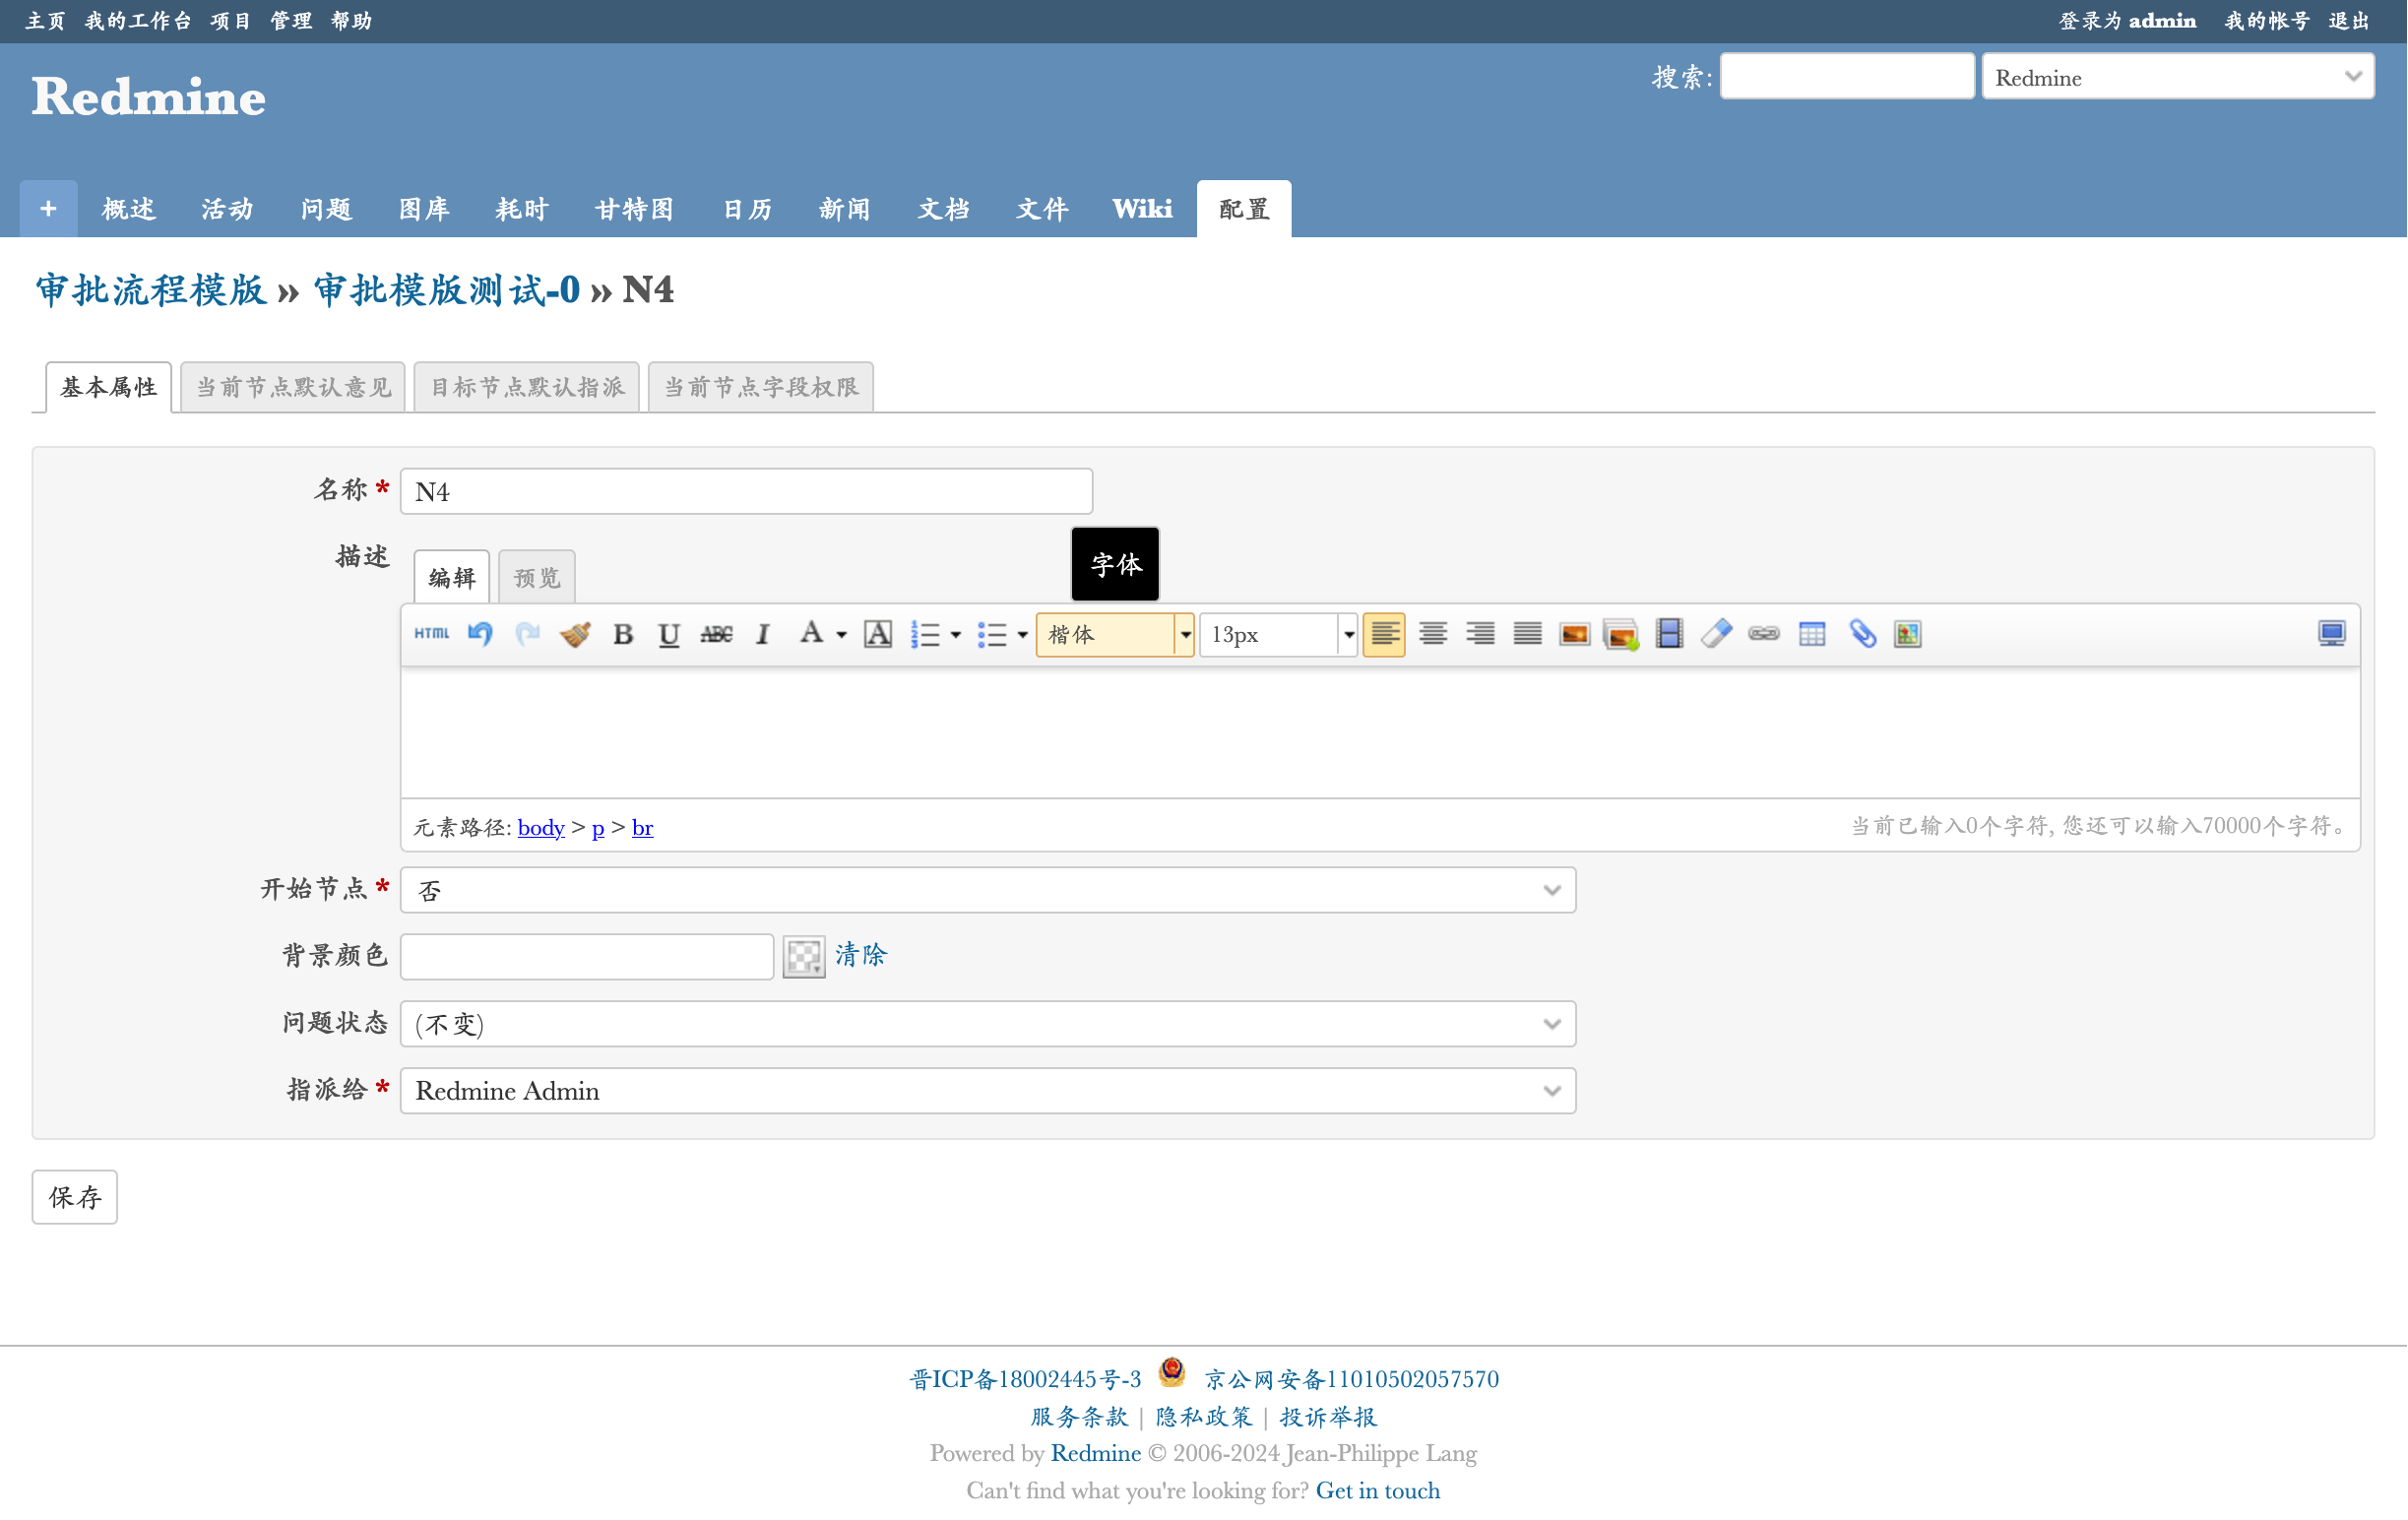Toggle italic formatting in editor
Screen dimensions: 2408x1520
pos(763,634)
